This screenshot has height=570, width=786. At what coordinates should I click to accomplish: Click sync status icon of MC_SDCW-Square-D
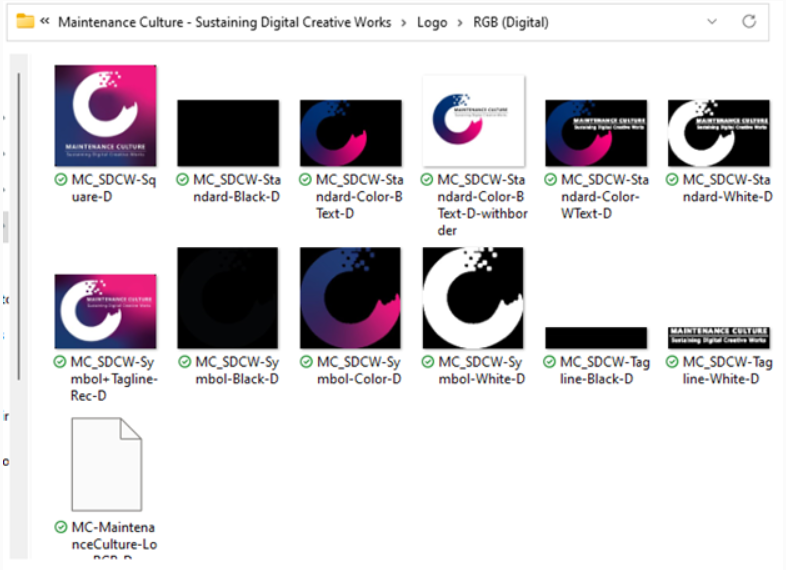[61, 179]
